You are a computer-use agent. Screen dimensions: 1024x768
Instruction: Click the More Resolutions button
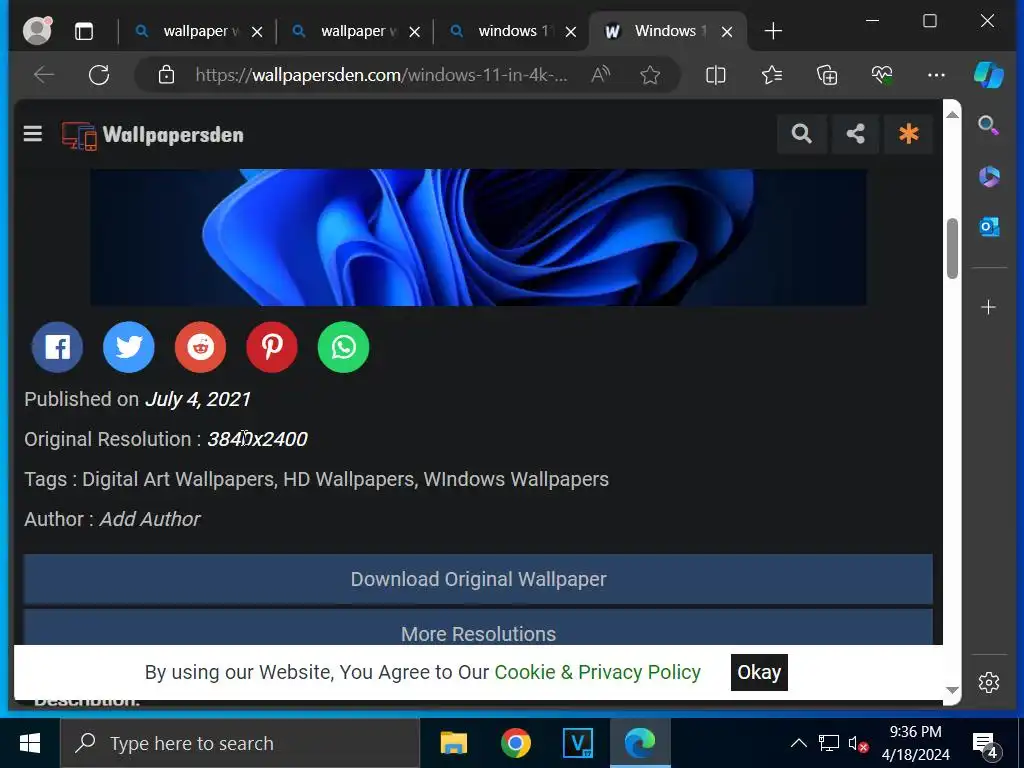[478, 628]
